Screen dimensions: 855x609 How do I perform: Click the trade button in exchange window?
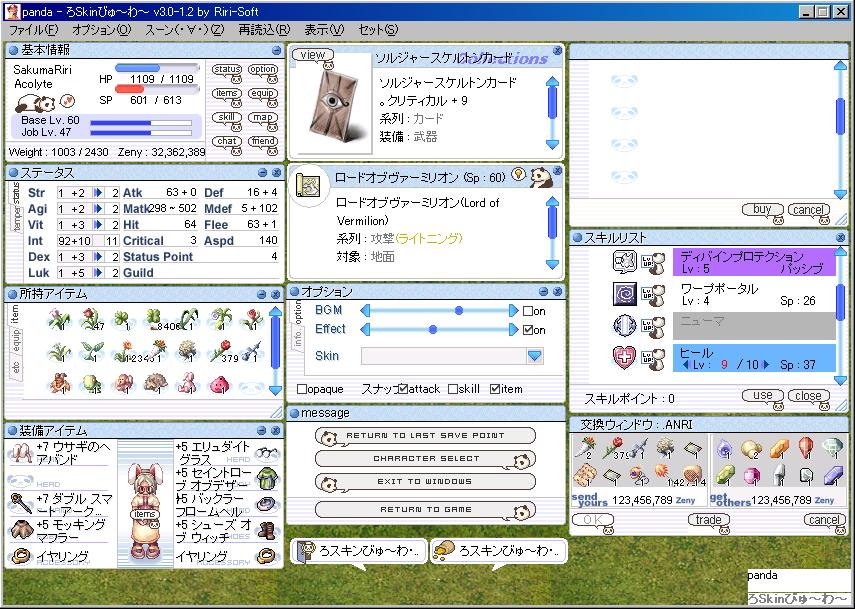click(x=709, y=520)
